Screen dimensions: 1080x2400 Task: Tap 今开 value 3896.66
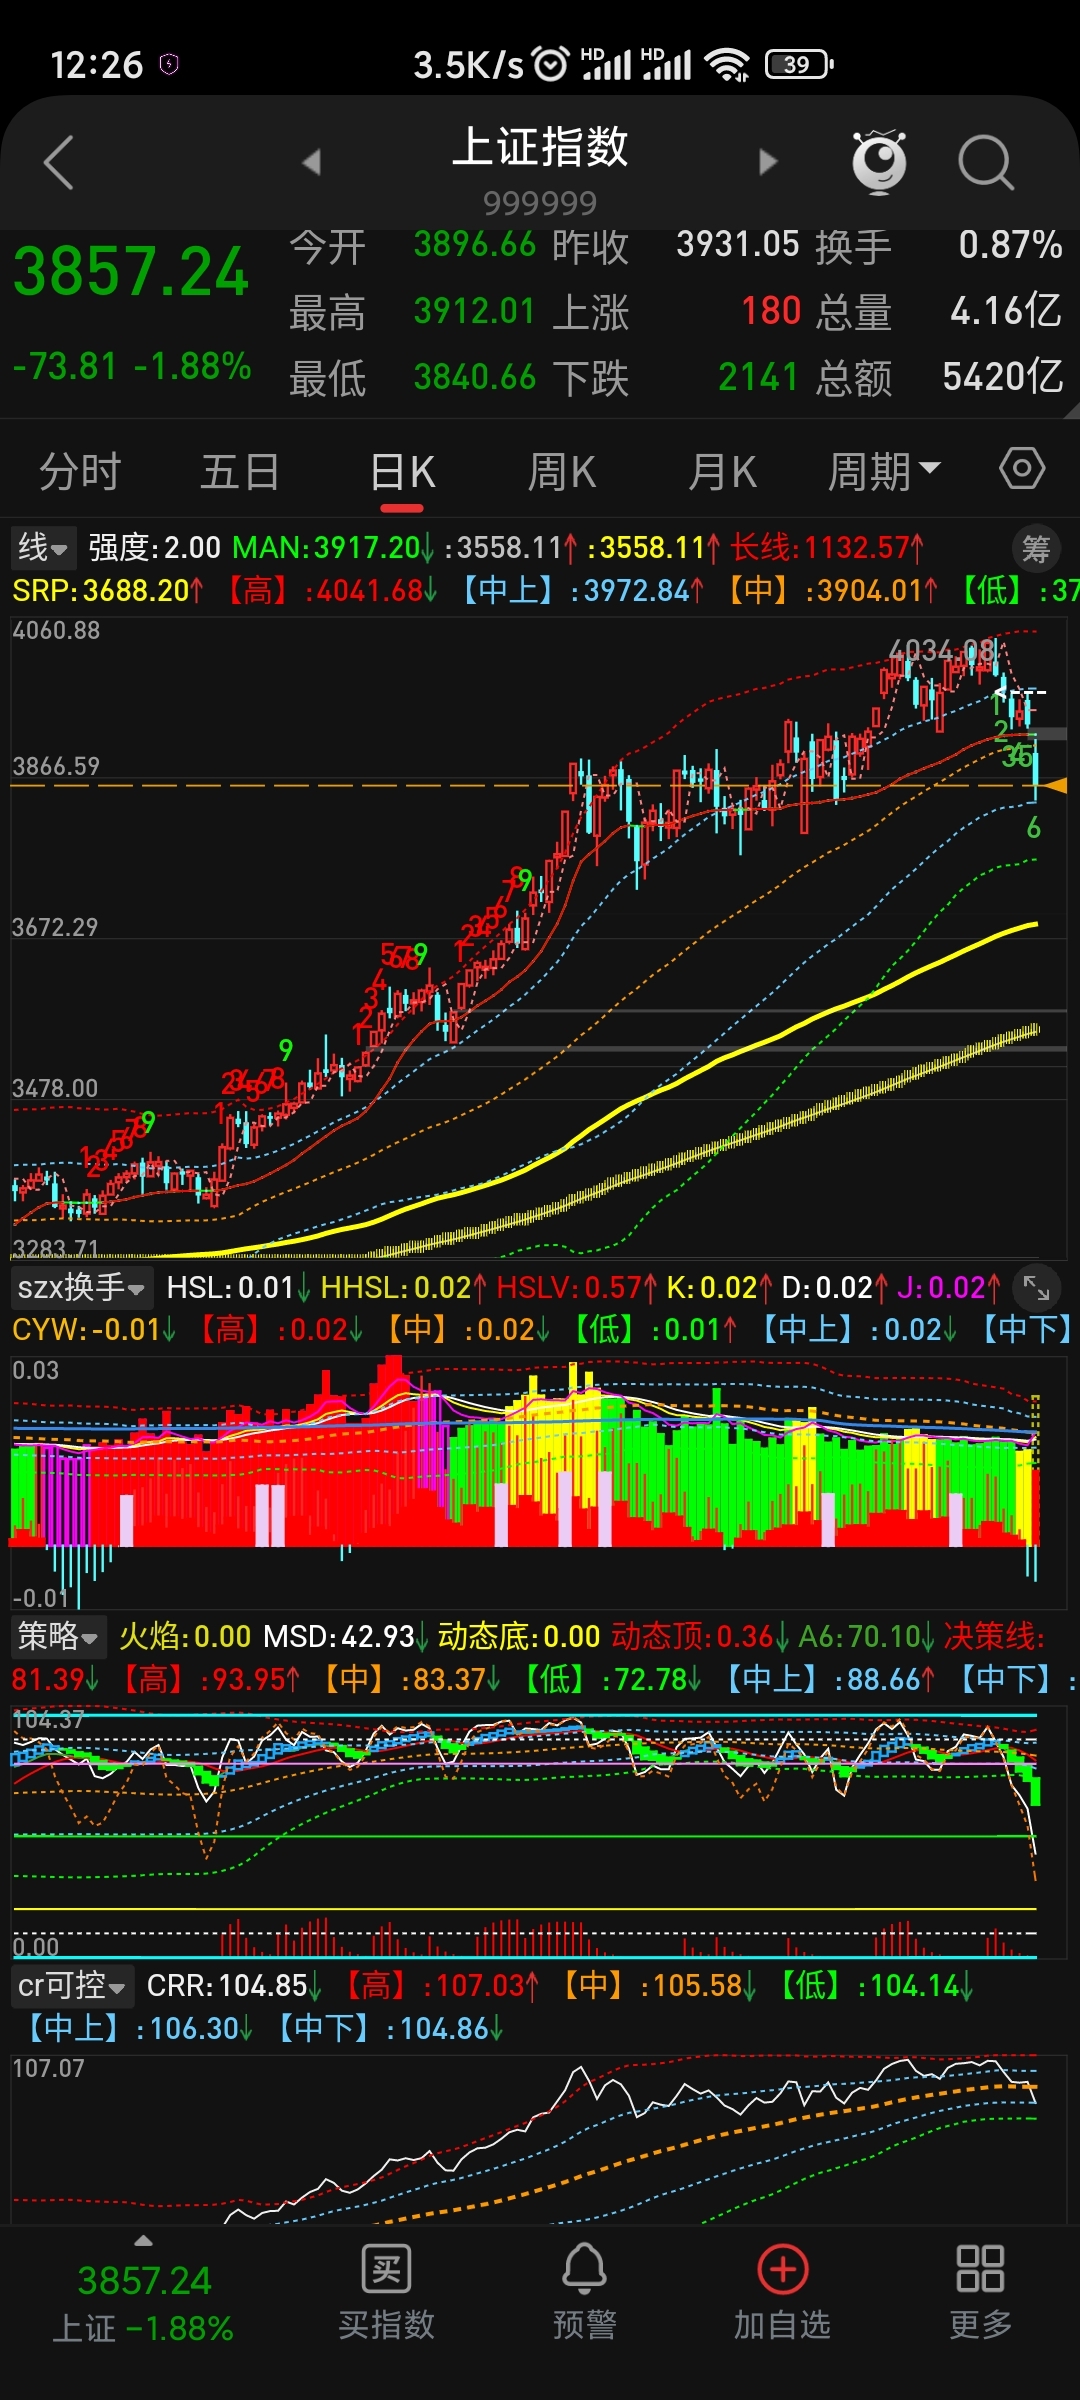475,245
